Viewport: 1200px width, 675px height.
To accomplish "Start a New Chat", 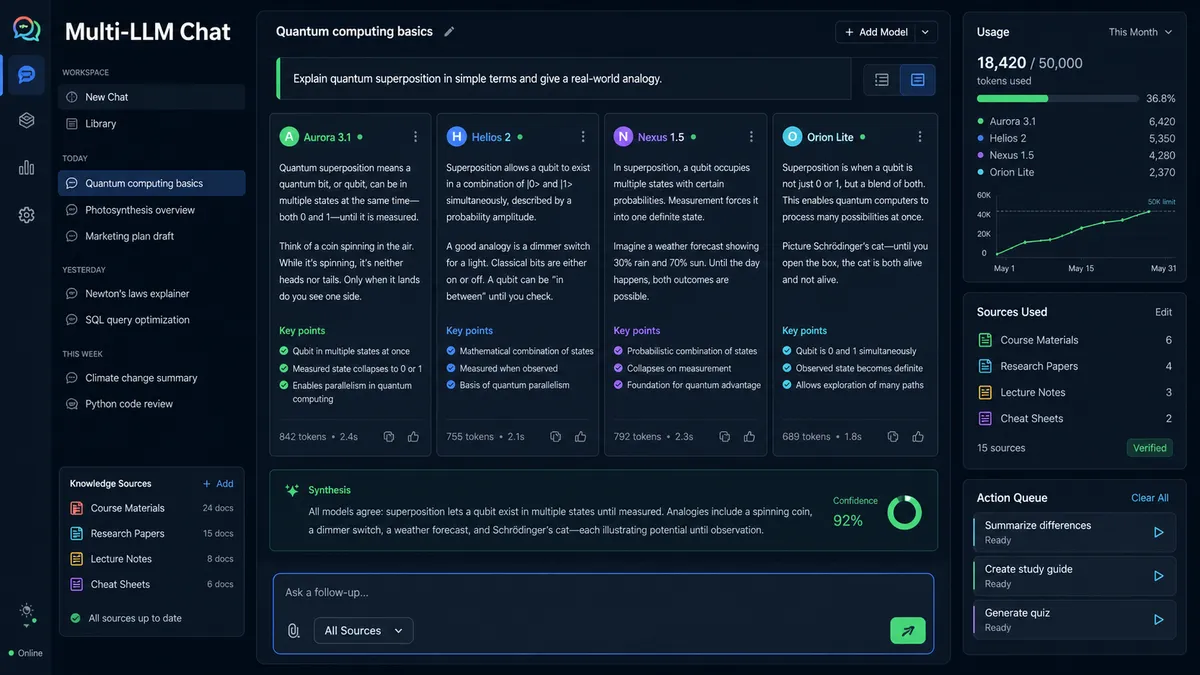I will 151,97.
